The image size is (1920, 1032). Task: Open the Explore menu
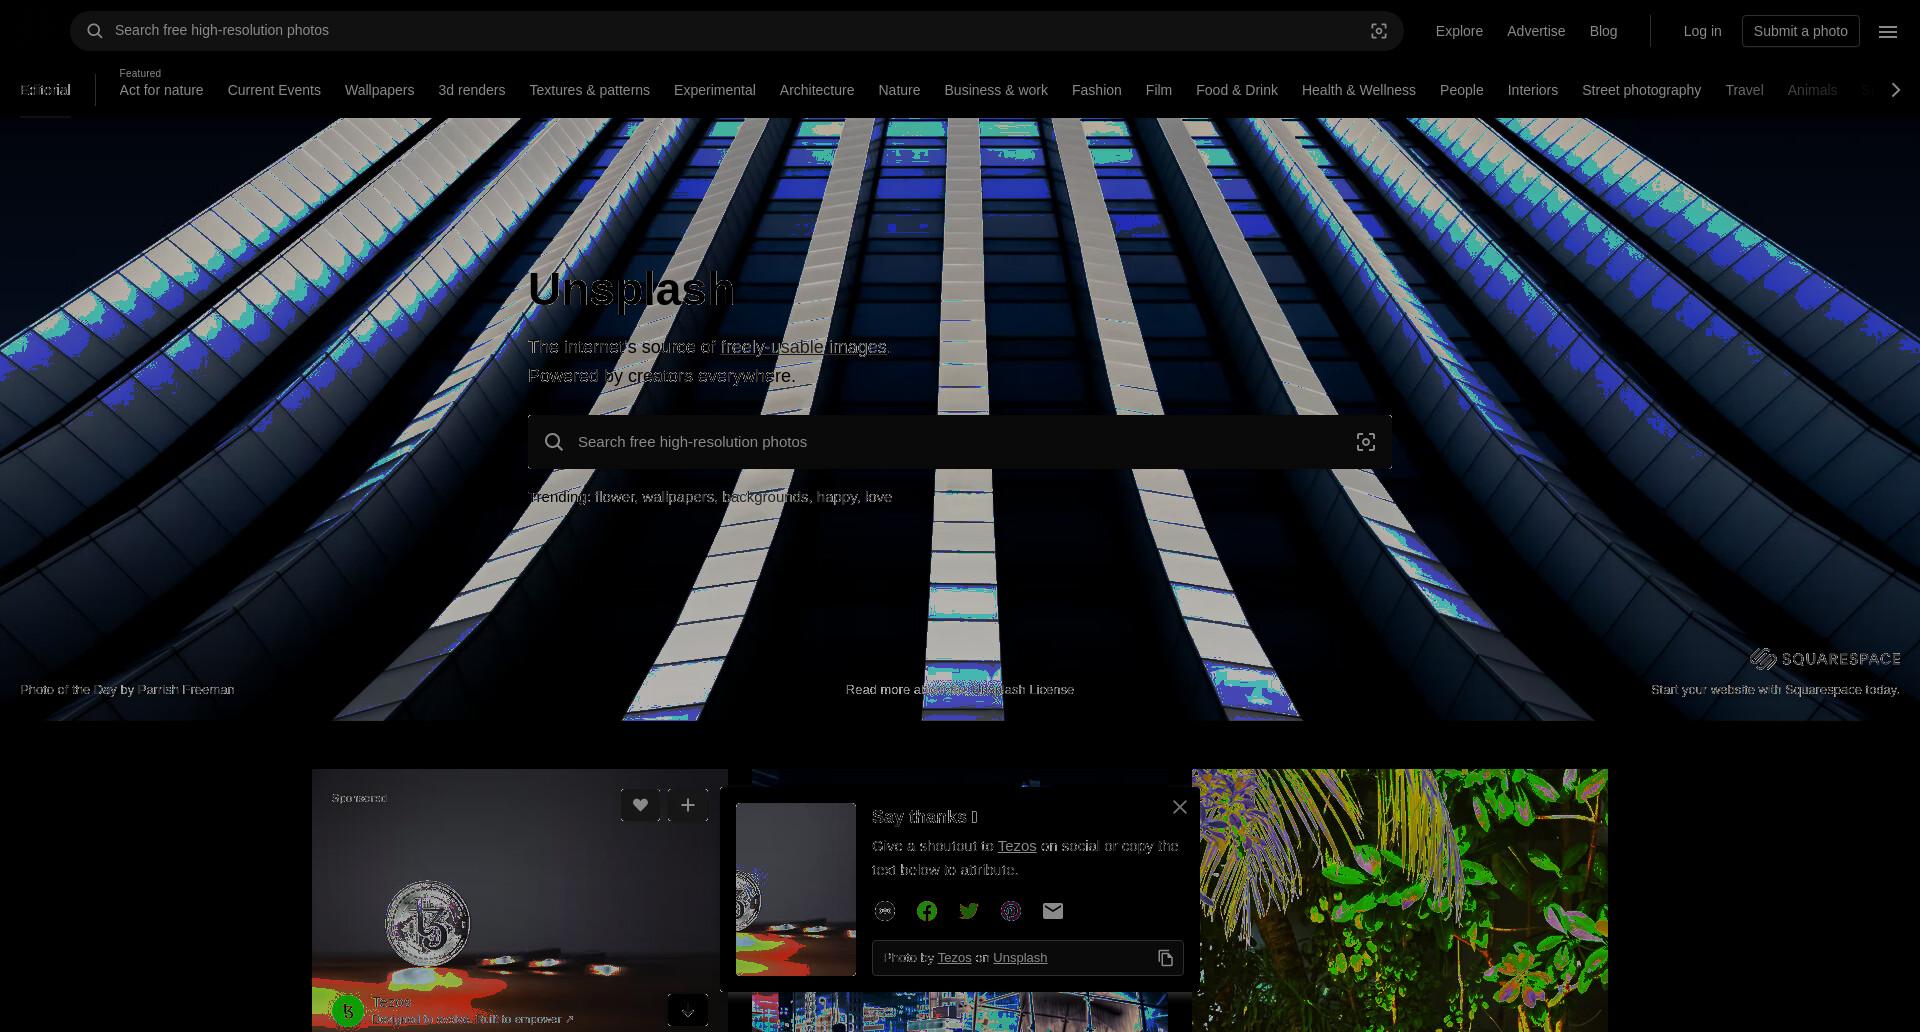pyautogui.click(x=1459, y=31)
